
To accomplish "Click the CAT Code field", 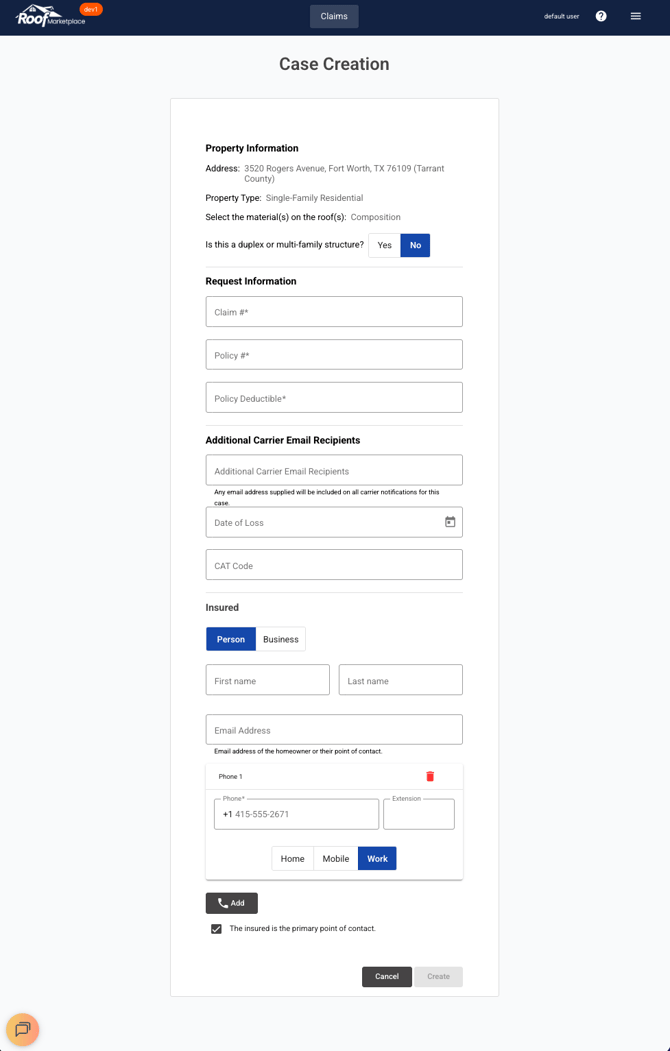I will 334,565.
